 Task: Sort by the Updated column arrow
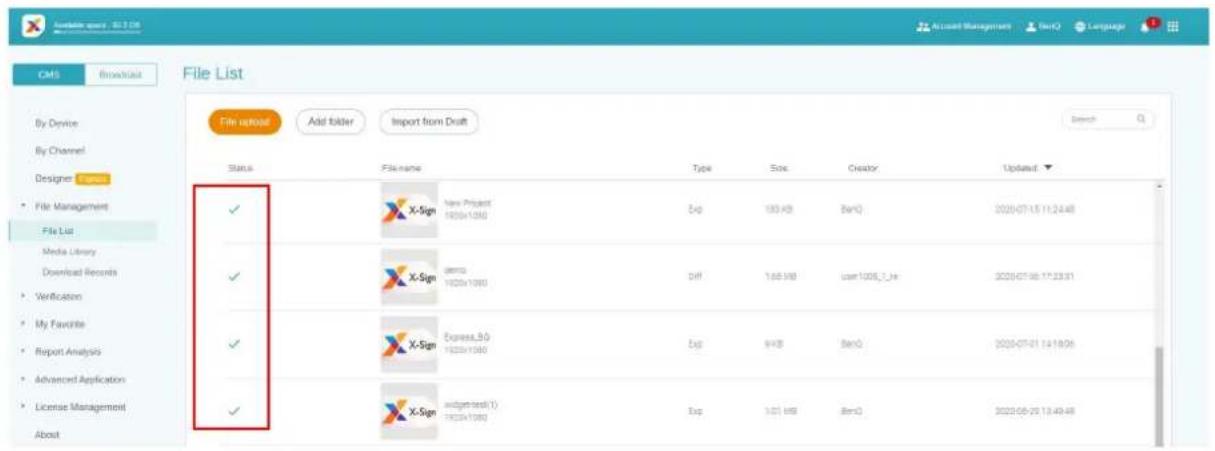point(1049,169)
